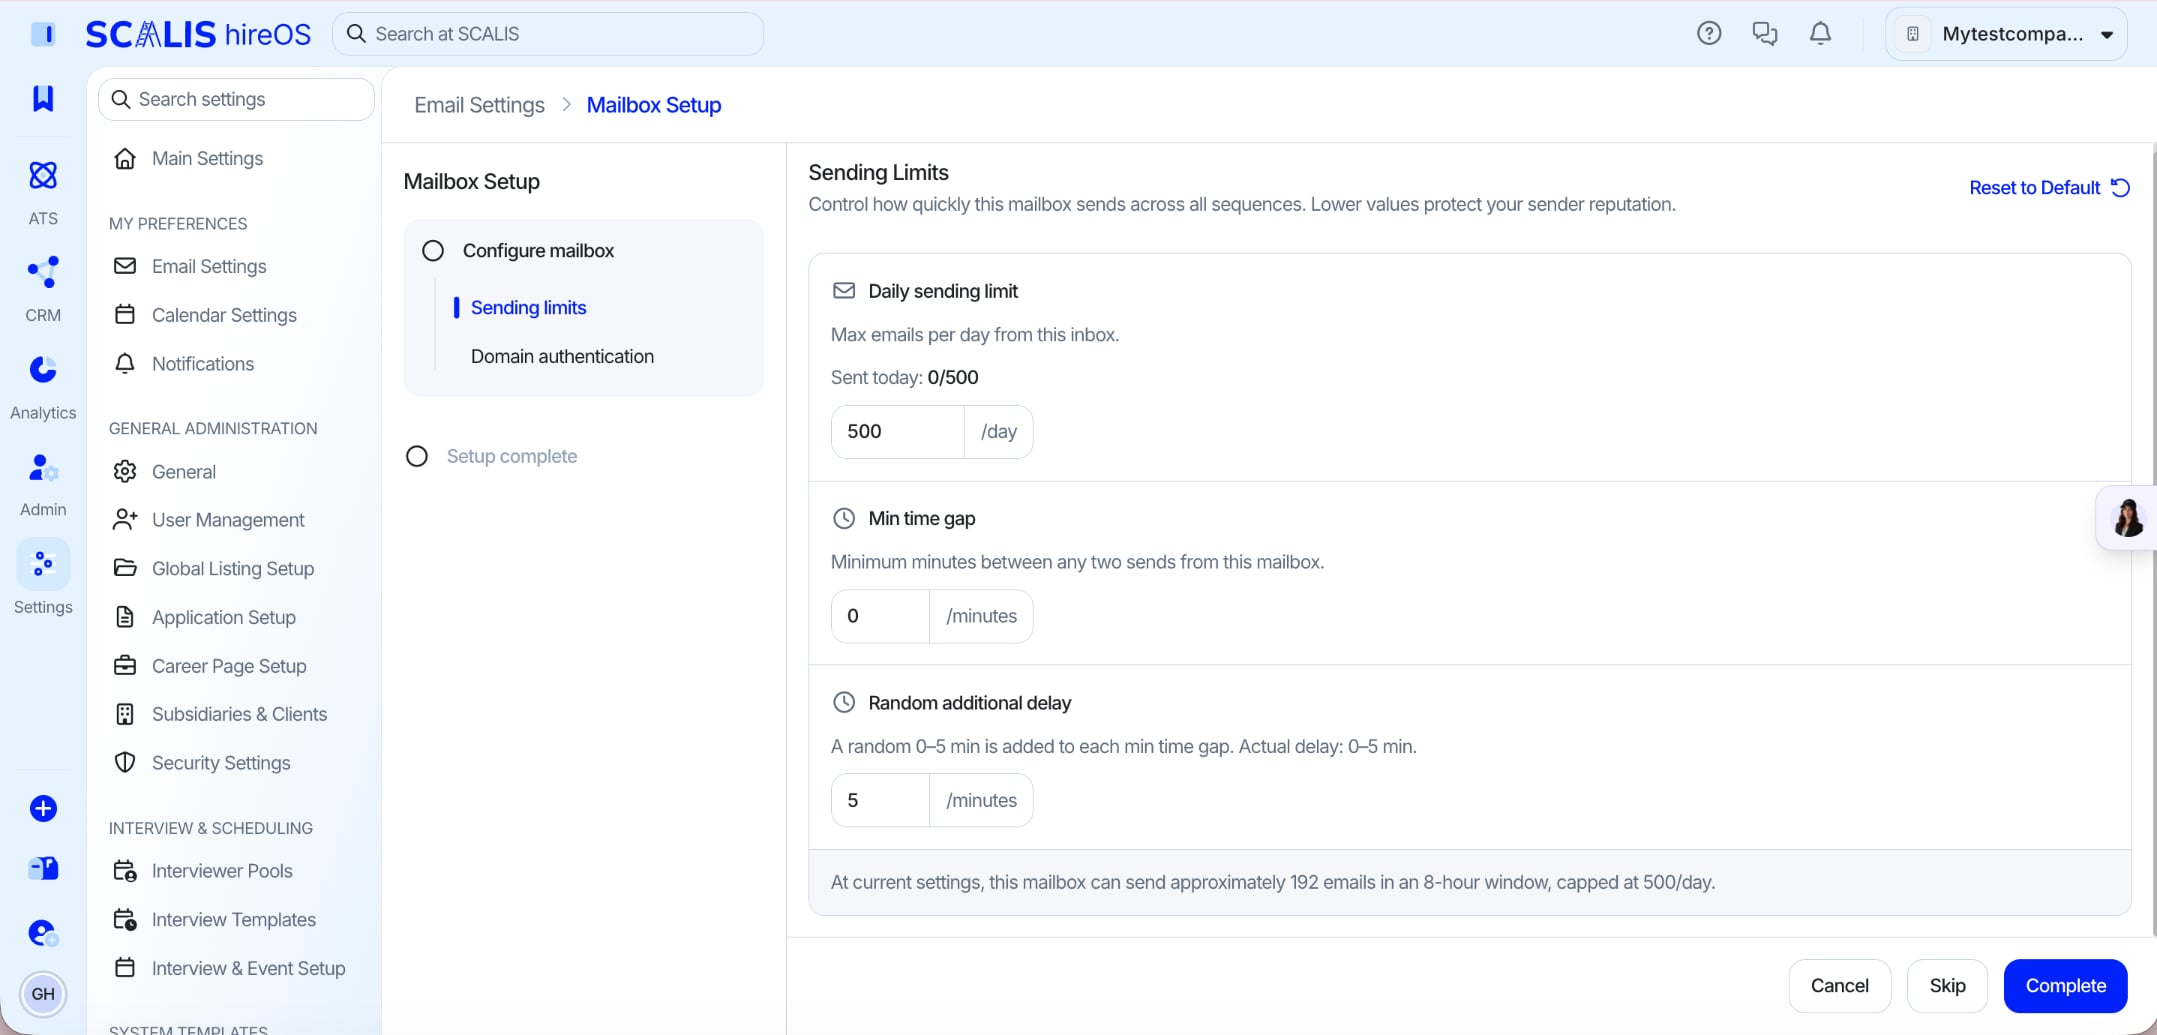
Task: Select the Sending limits step
Action: 528,307
